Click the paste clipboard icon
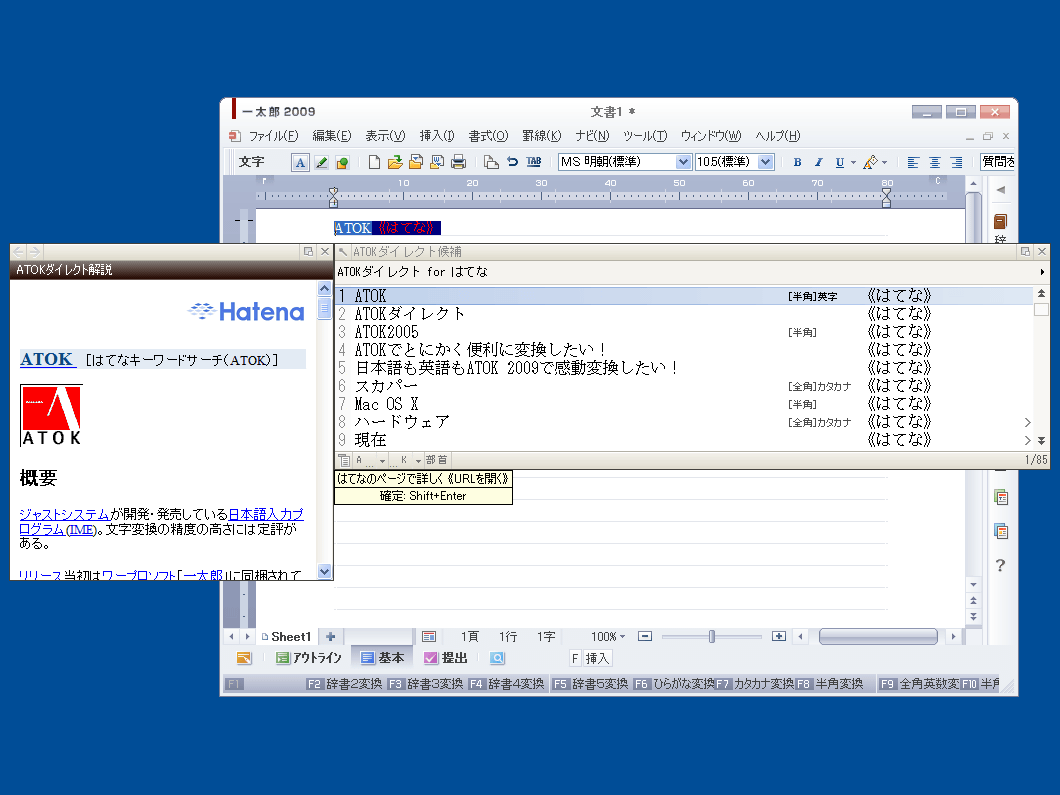The image size is (1060, 795). point(491,162)
